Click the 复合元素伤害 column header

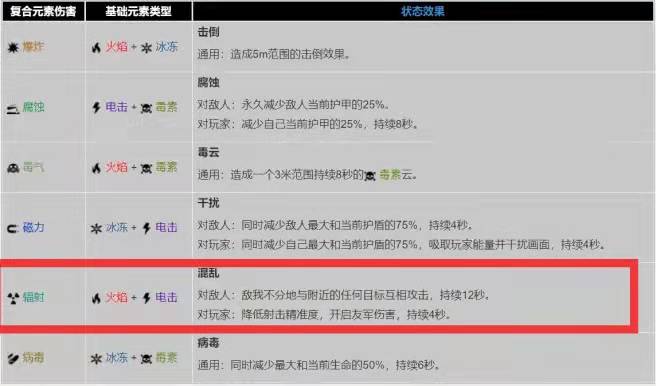[x=43, y=11]
